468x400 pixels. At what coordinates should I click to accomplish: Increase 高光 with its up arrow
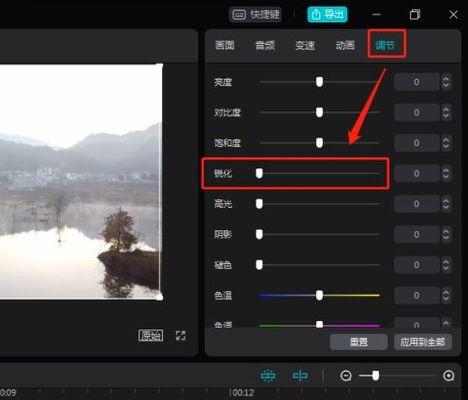tap(446, 201)
